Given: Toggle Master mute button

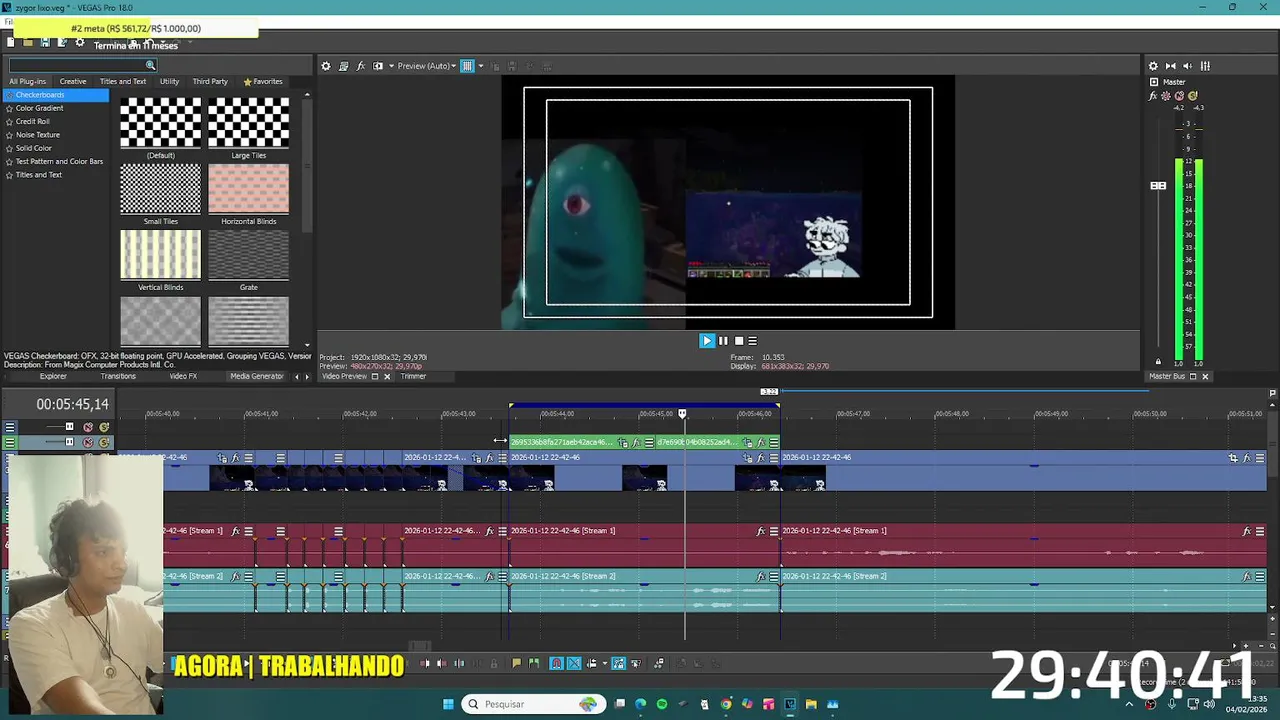Looking at the screenshot, I should tap(1179, 96).
